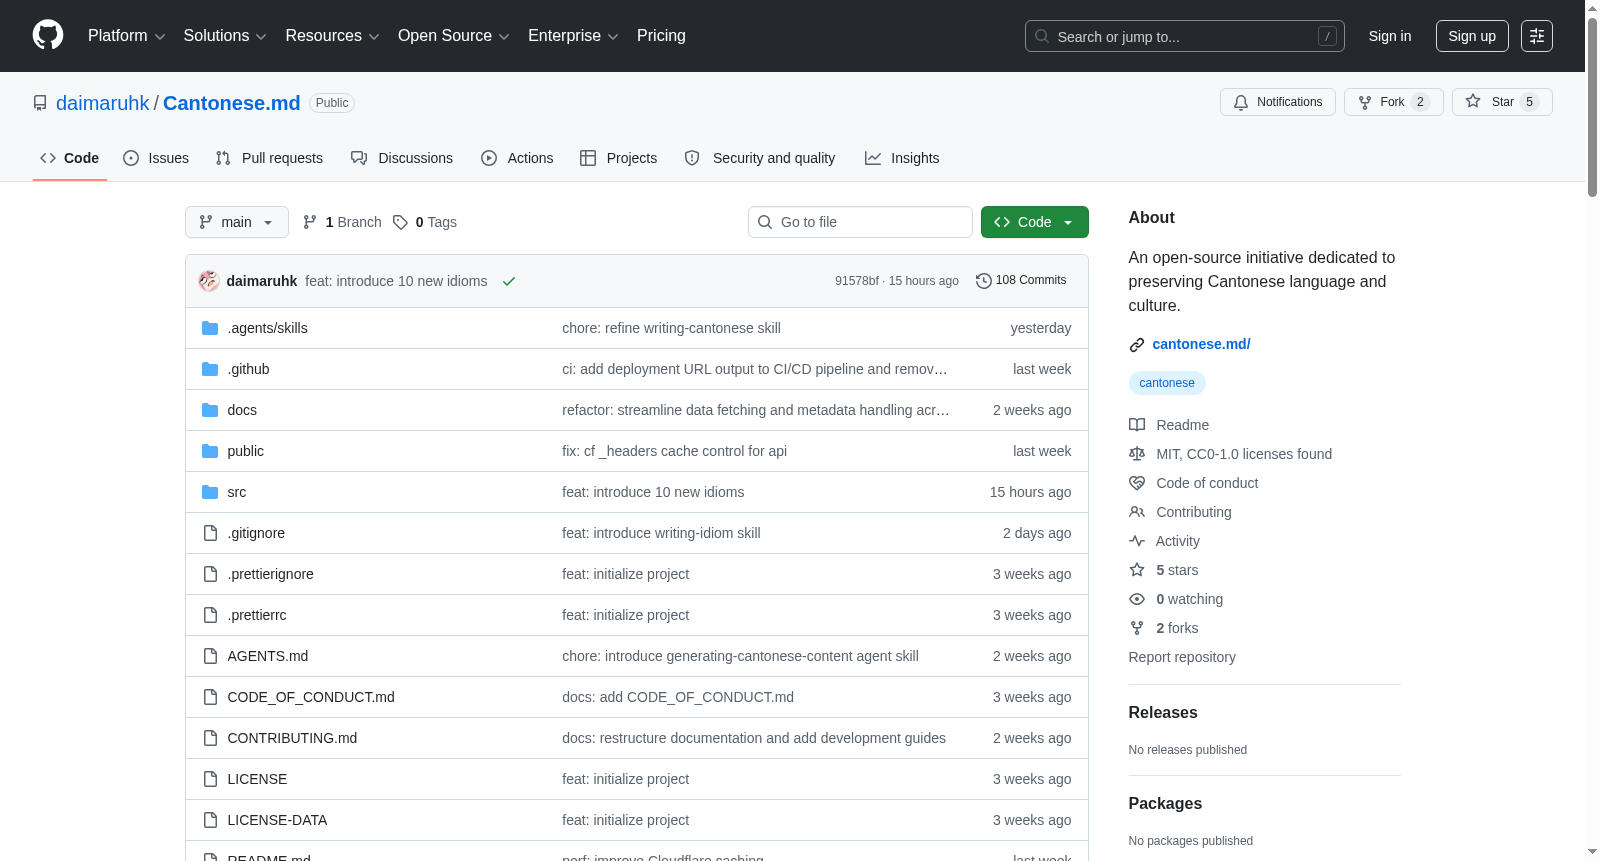Click the Search or jump to field

(1185, 36)
